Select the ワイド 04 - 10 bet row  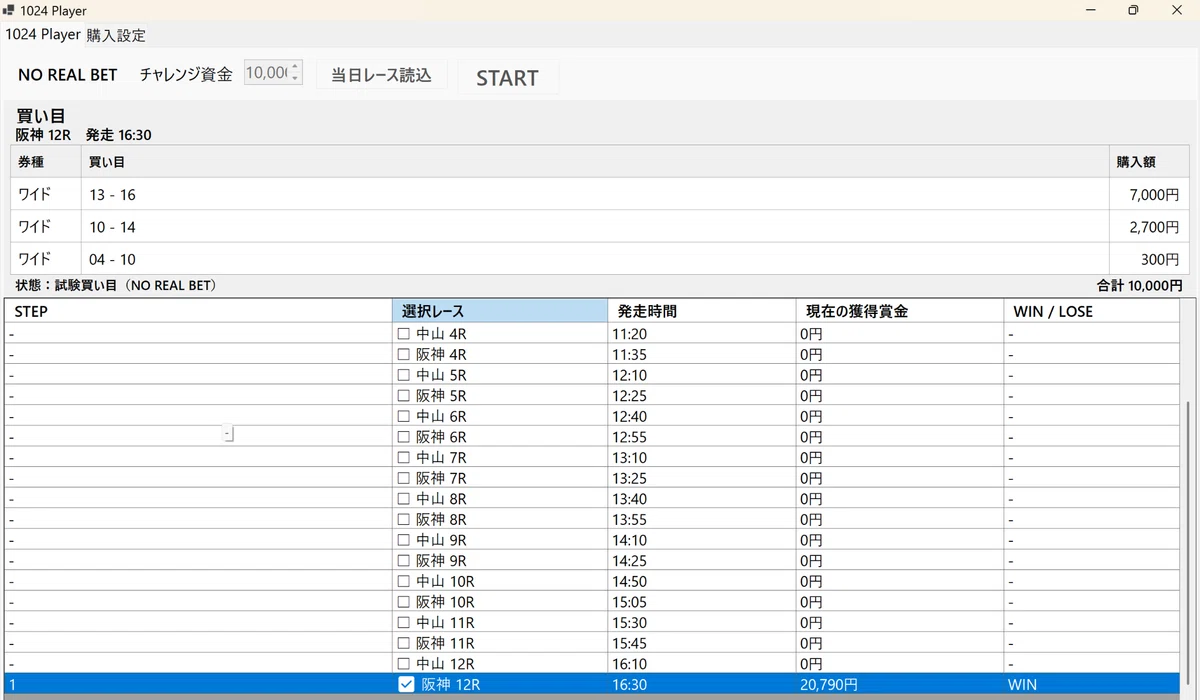point(600,259)
